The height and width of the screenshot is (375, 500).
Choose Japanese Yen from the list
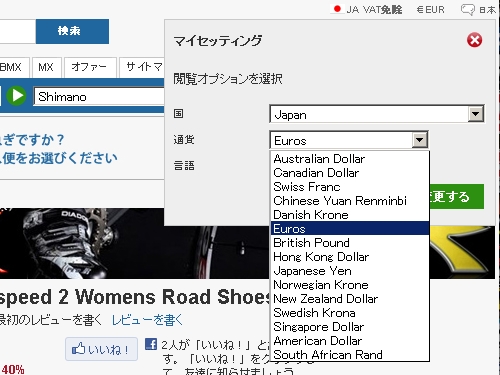(x=350, y=271)
